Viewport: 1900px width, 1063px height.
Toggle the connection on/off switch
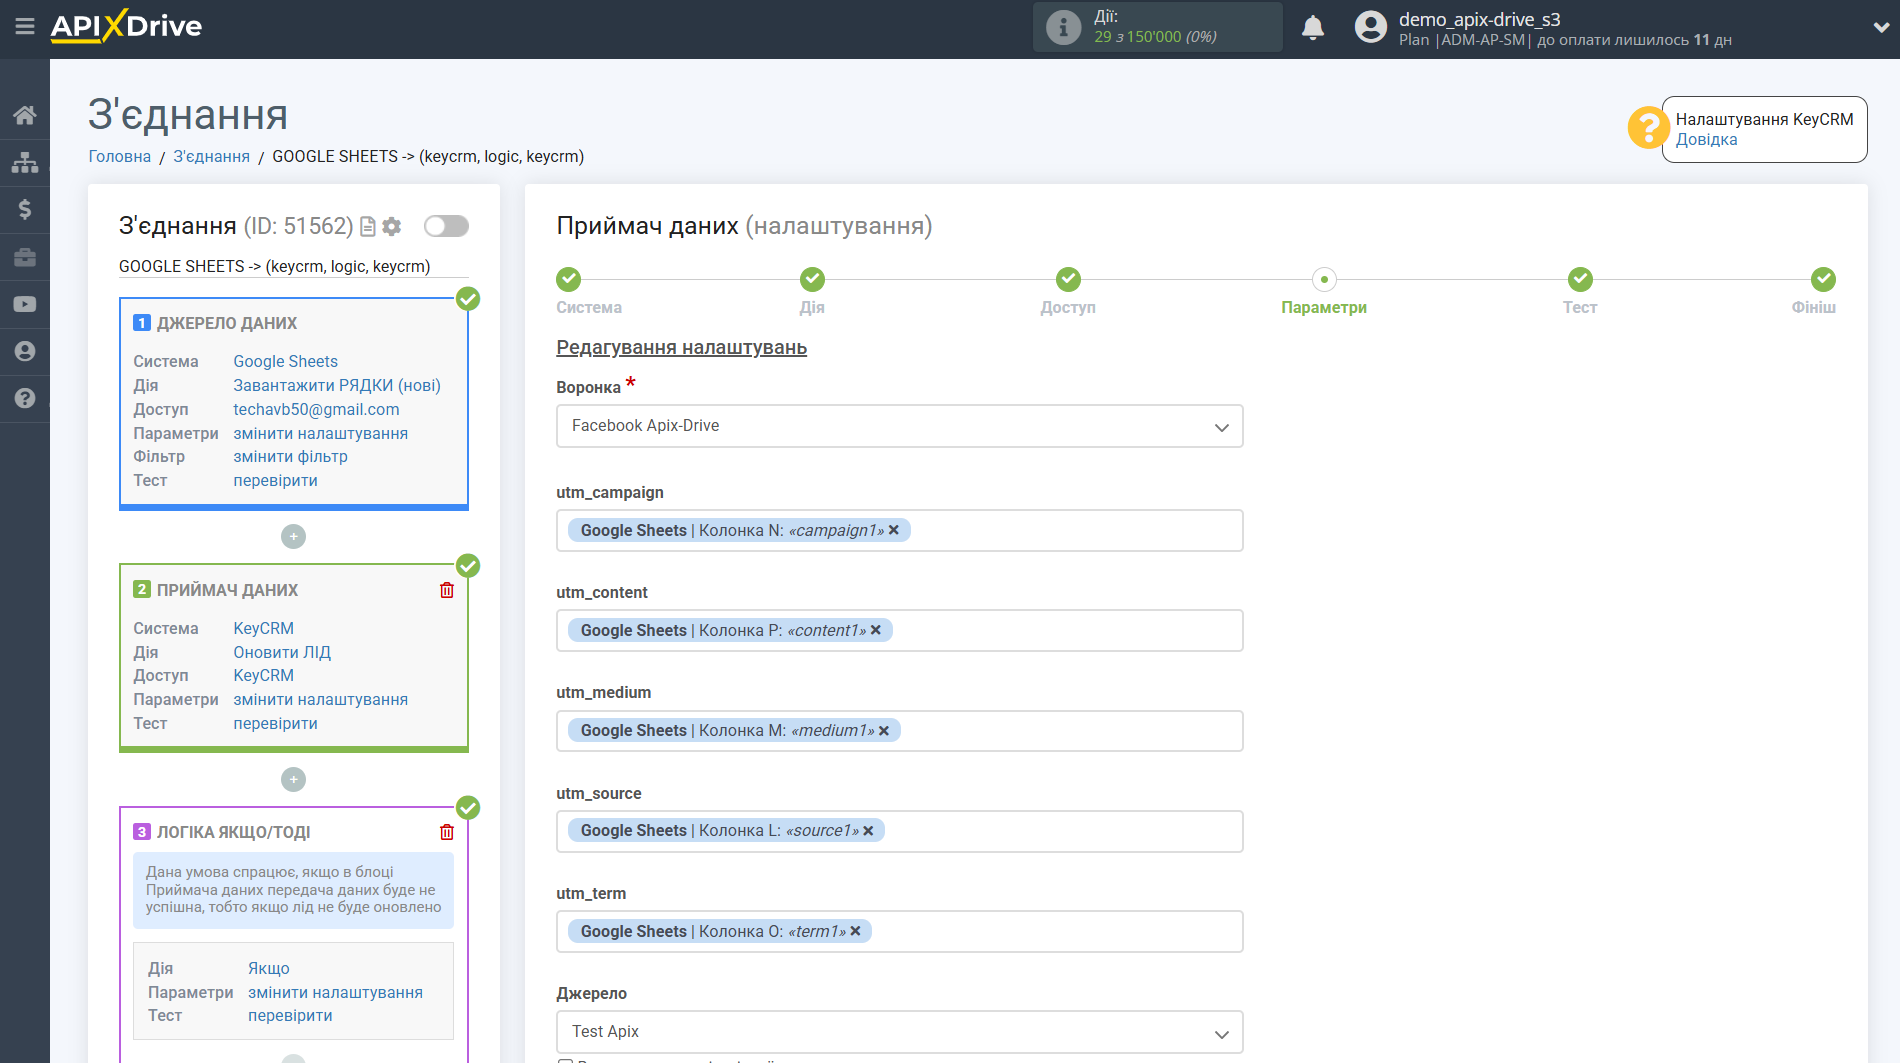pos(446,226)
